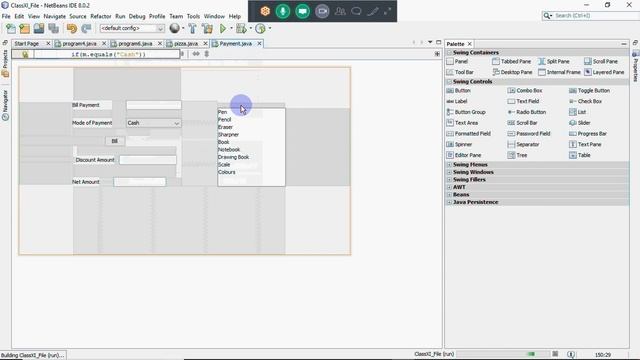The width and height of the screenshot is (640, 360).
Task: Click the New File toolbar icon
Action: pos(11,29)
